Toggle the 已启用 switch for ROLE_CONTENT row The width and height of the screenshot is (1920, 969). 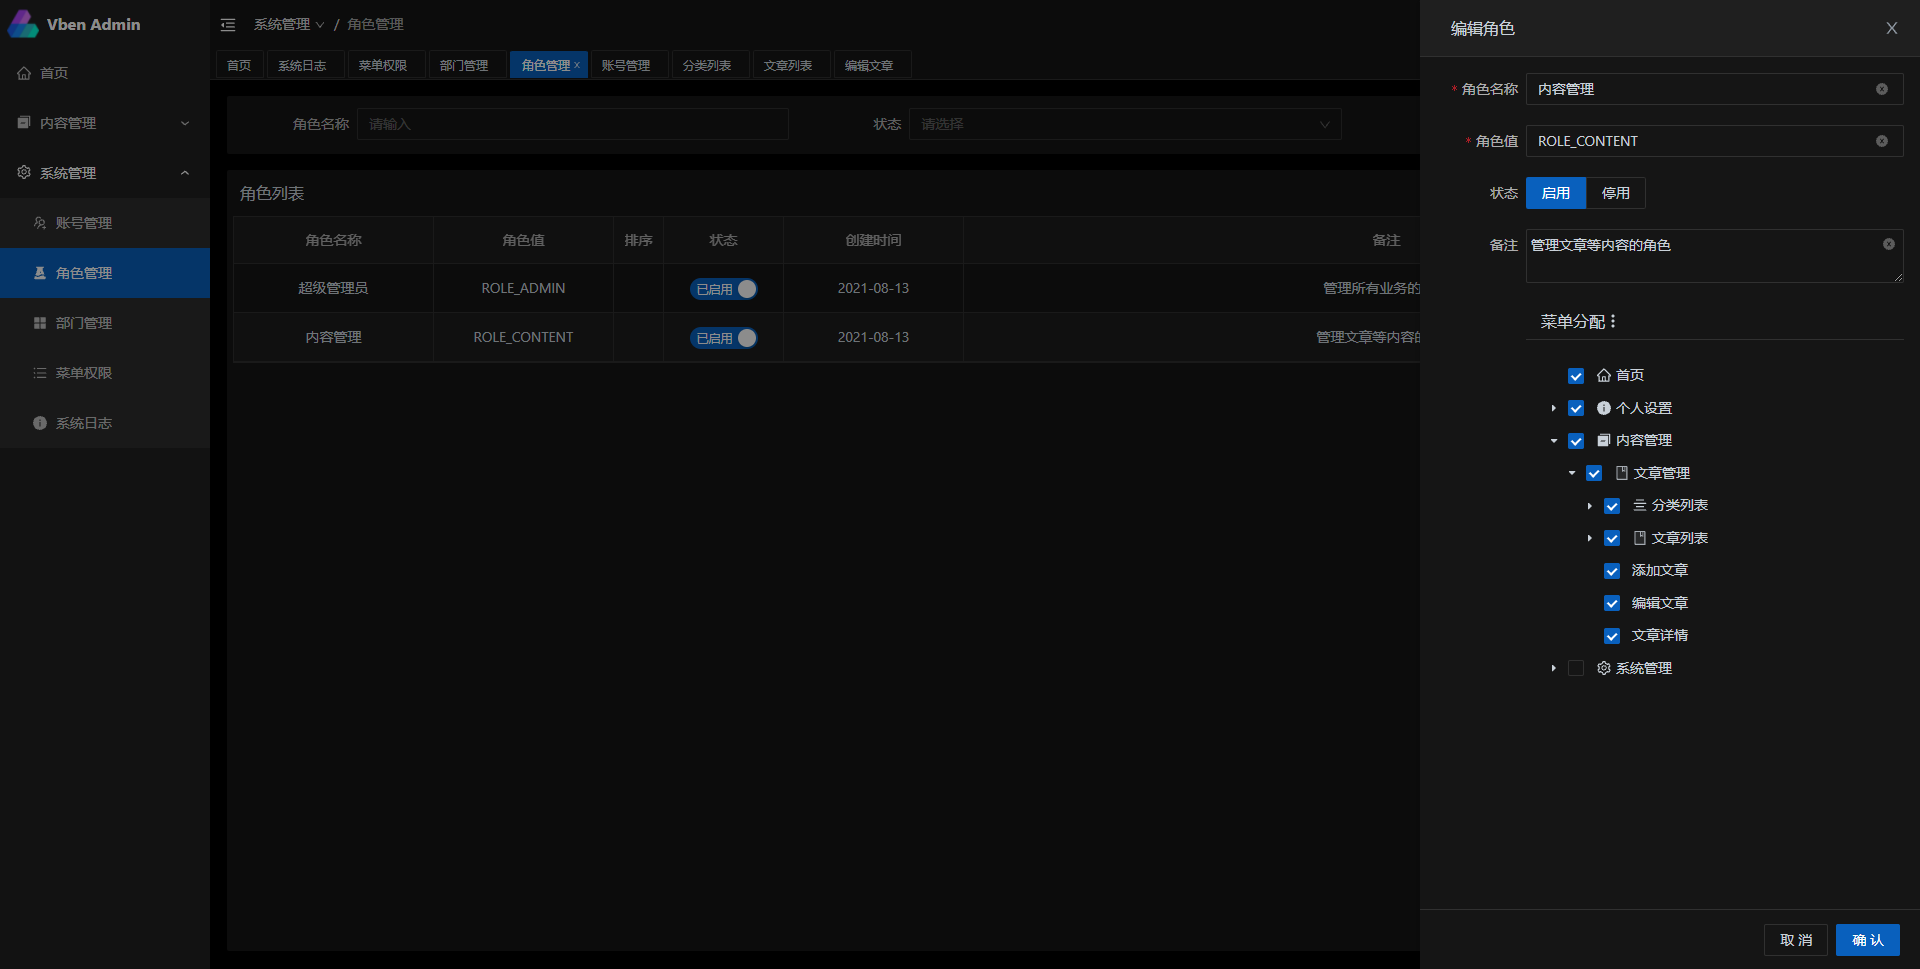pos(724,338)
